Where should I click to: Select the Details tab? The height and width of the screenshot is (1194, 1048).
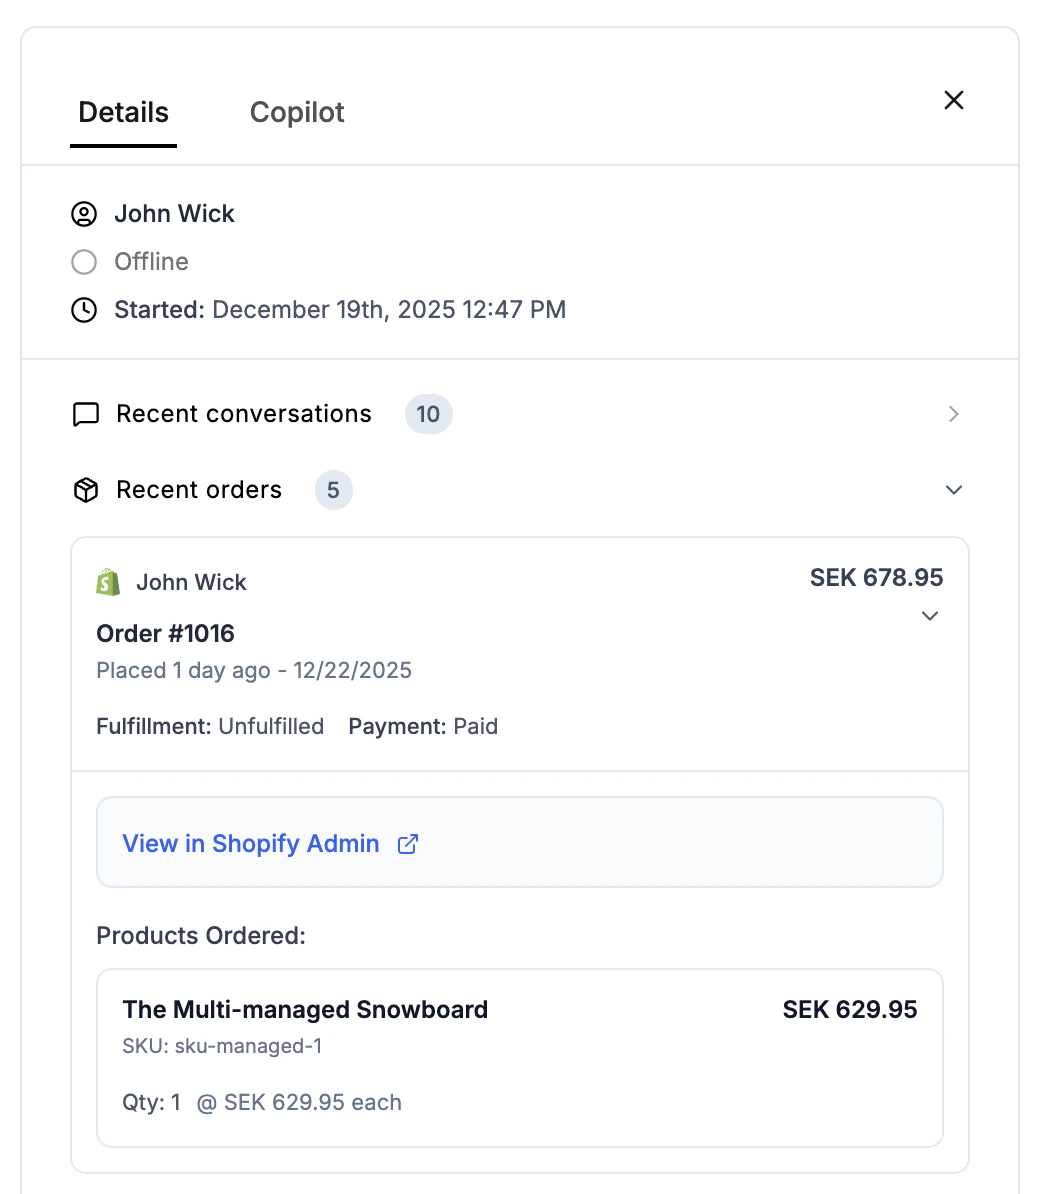(123, 112)
